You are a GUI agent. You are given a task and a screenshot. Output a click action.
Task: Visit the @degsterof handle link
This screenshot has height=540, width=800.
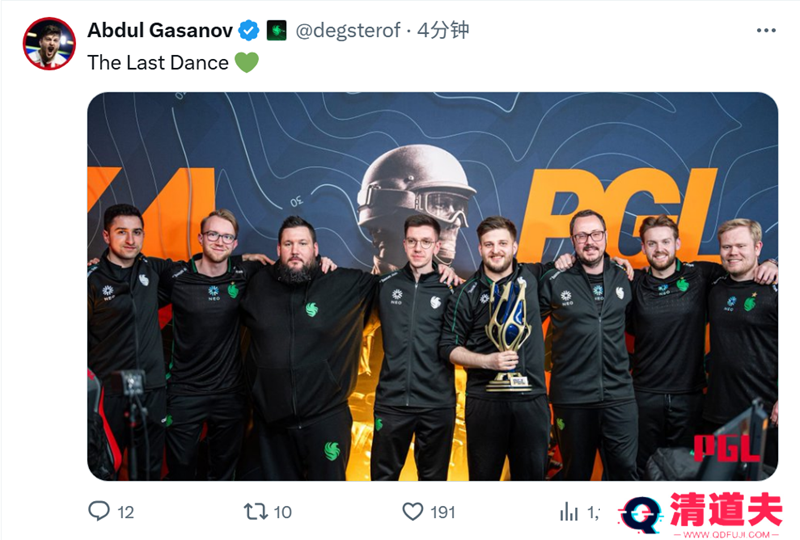pyautogui.click(x=348, y=31)
